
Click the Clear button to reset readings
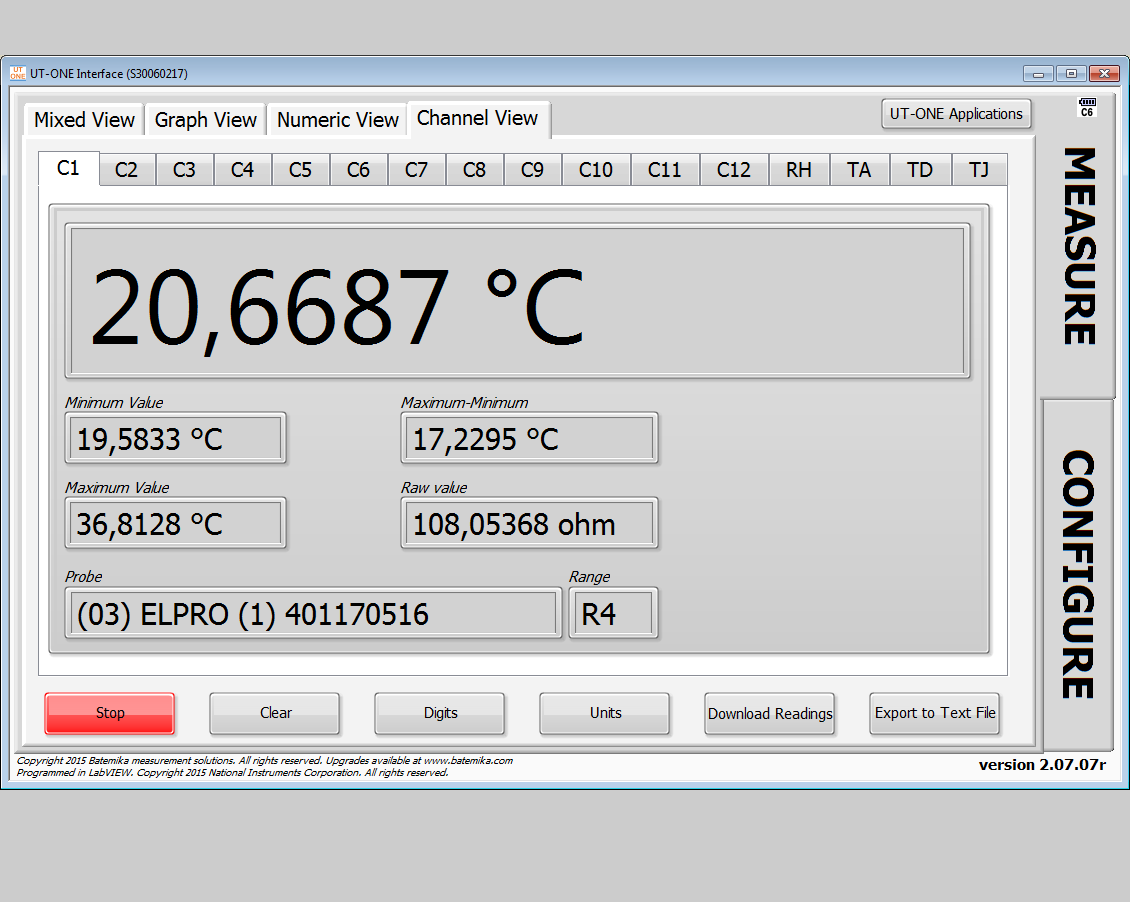(274, 713)
